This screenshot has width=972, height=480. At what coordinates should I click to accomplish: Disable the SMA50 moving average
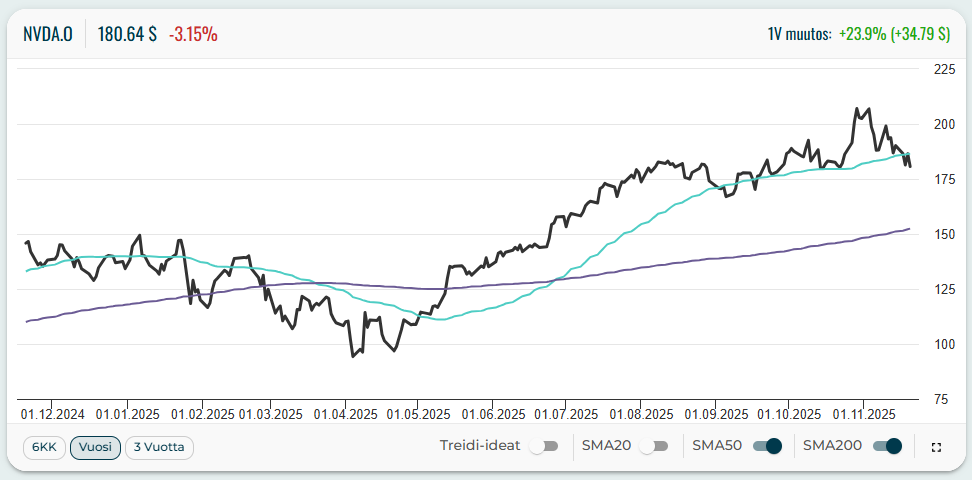click(766, 447)
